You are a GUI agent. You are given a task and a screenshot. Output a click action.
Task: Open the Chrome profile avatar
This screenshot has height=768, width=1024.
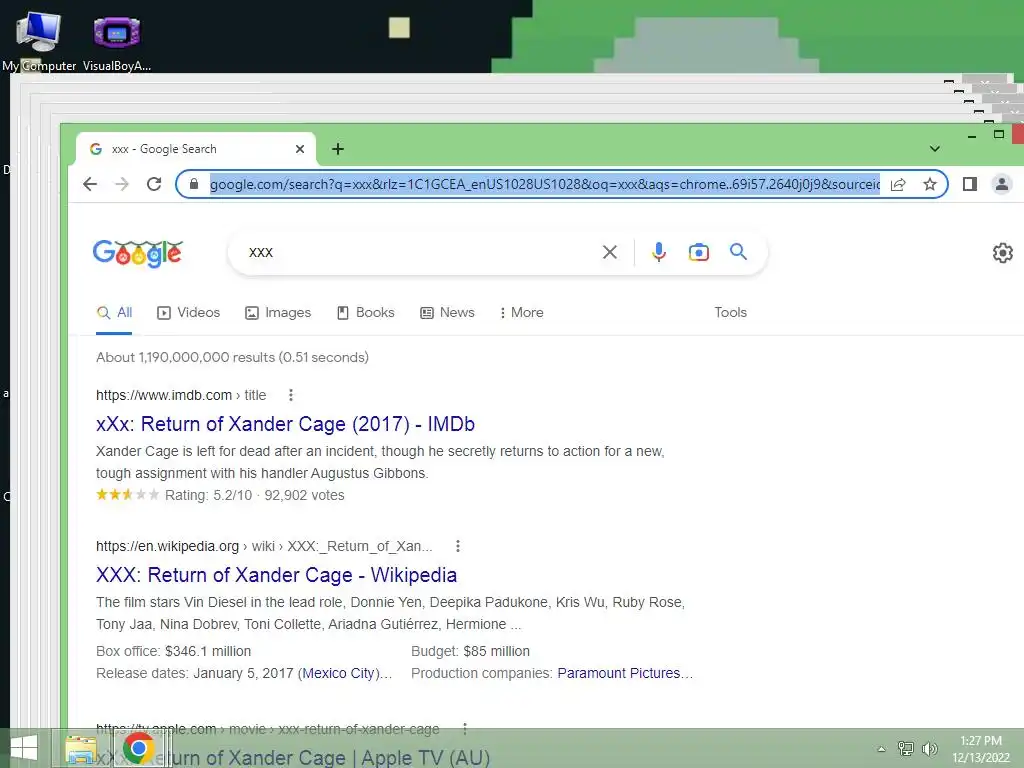[1001, 184]
